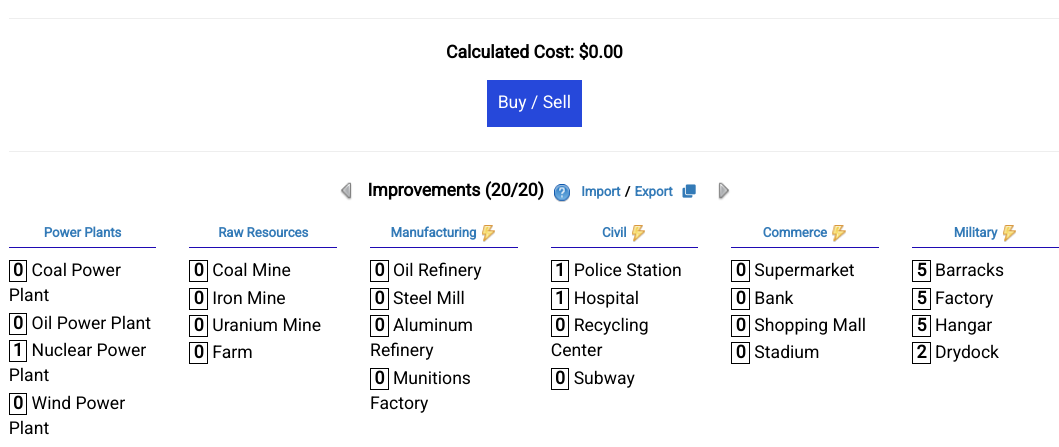1059x447 pixels.
Task: Open the Import link
Action: 600,192
